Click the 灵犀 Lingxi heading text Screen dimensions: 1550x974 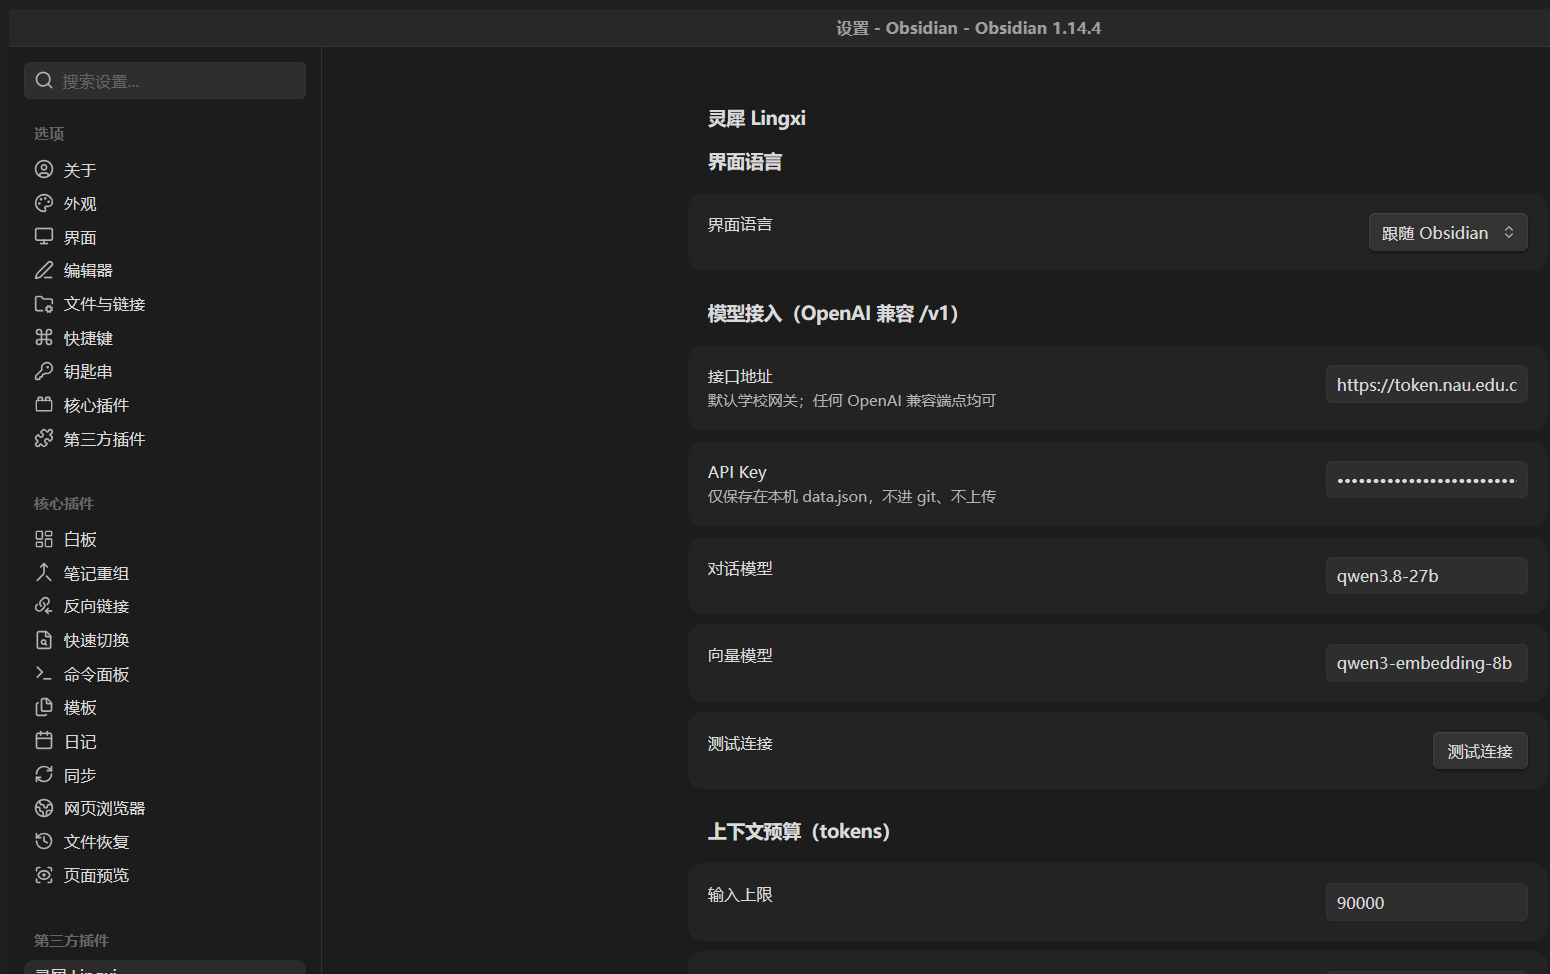pyautogui.click(x=757, y=118)
